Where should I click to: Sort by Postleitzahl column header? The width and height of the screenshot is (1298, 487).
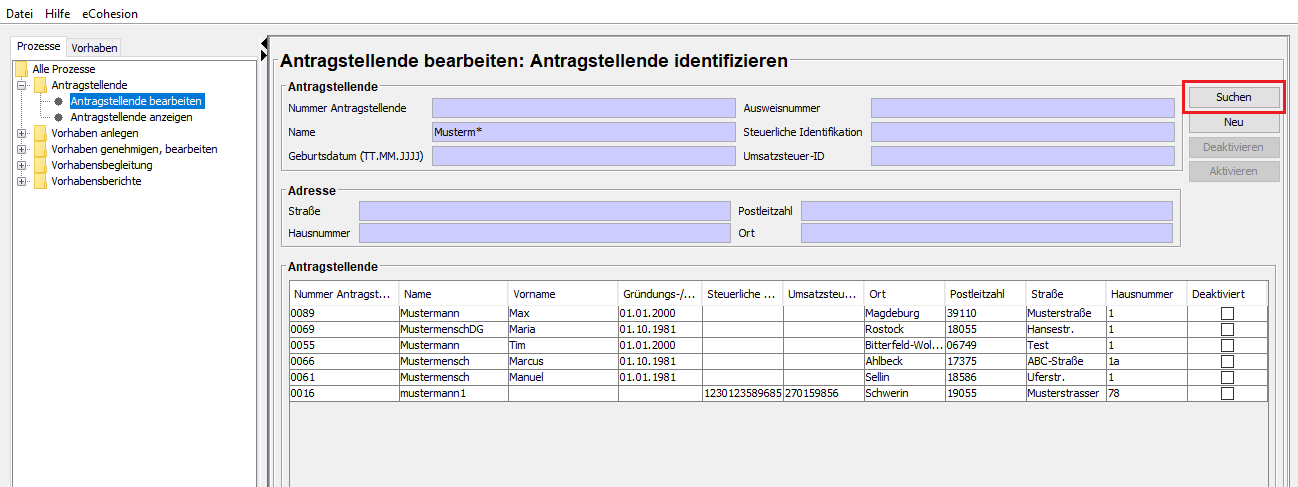pyautogui.click(x=985, y=294)
